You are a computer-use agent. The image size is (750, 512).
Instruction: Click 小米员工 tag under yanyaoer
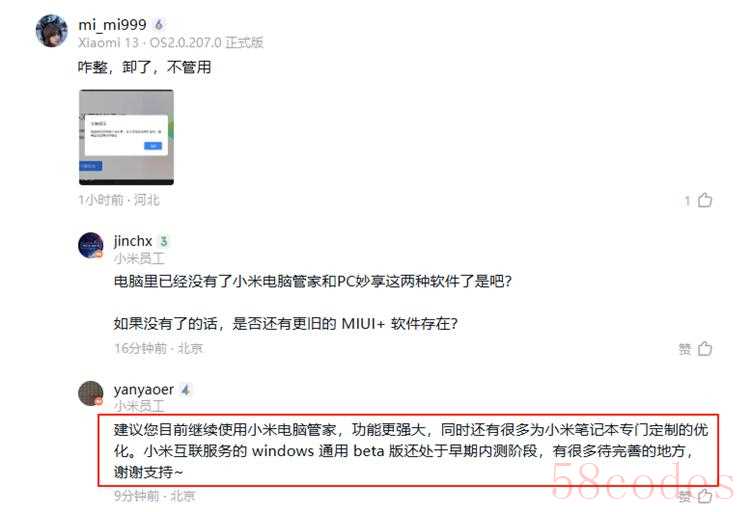(139, 406)
